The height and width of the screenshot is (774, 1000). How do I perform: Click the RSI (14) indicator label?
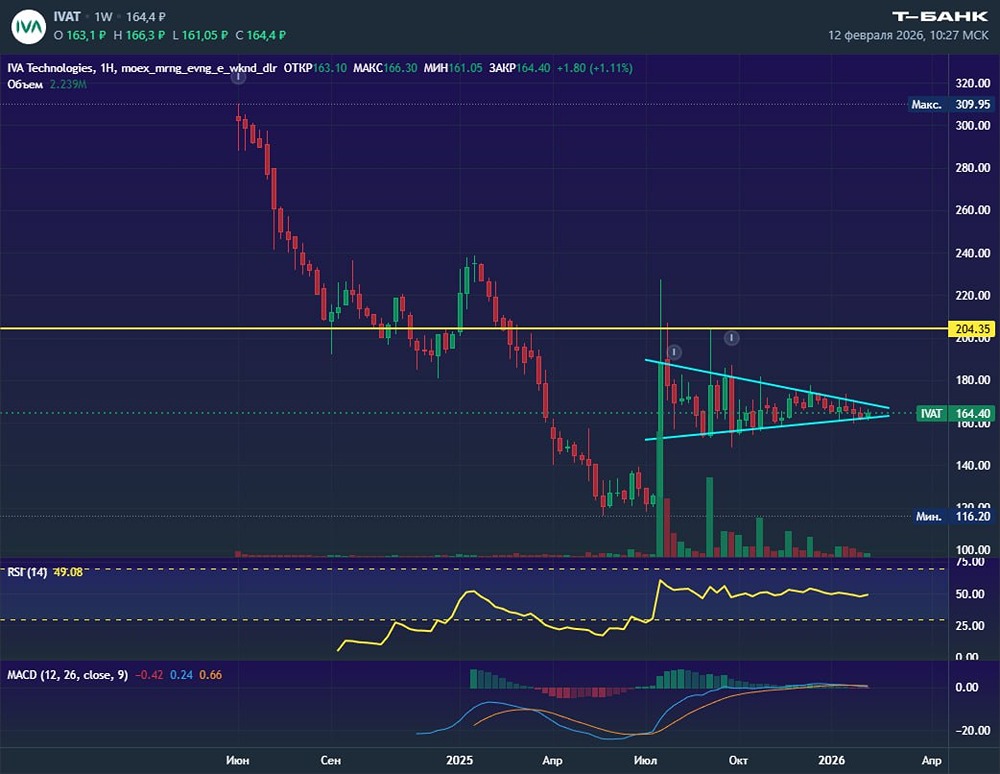click(27, 572)
